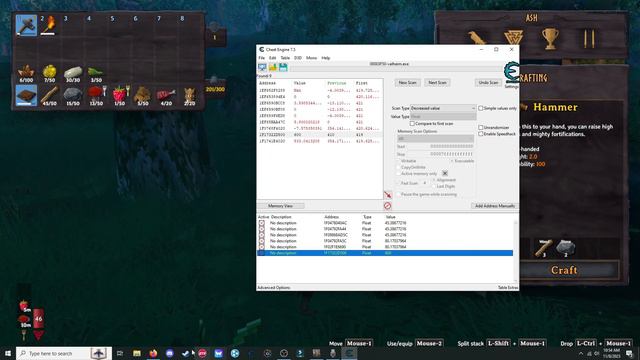Click Add Address Manually
The height and width of the screenshot is (360, 640).
495,206
